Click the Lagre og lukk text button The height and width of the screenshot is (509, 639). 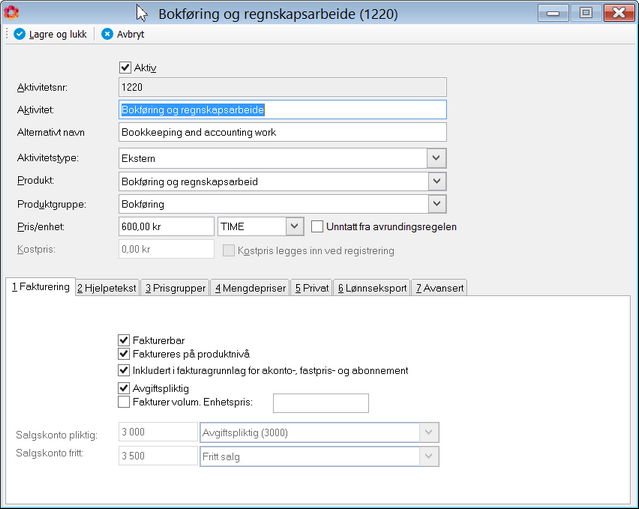point(57,35)
